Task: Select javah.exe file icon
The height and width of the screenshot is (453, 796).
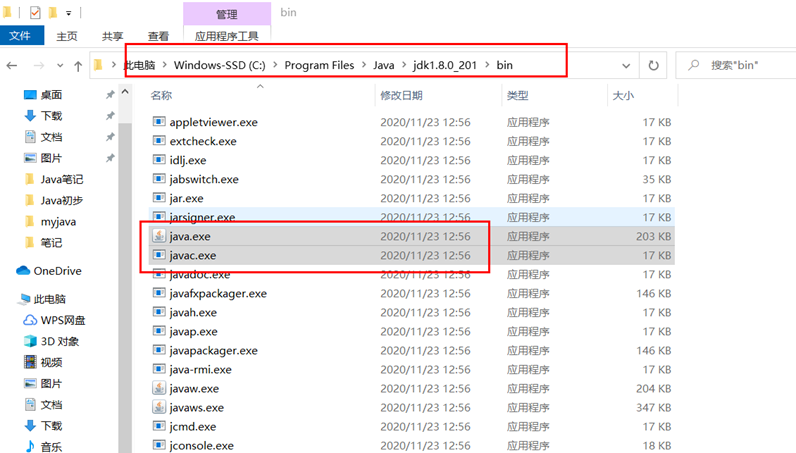Action: point(159,312)
